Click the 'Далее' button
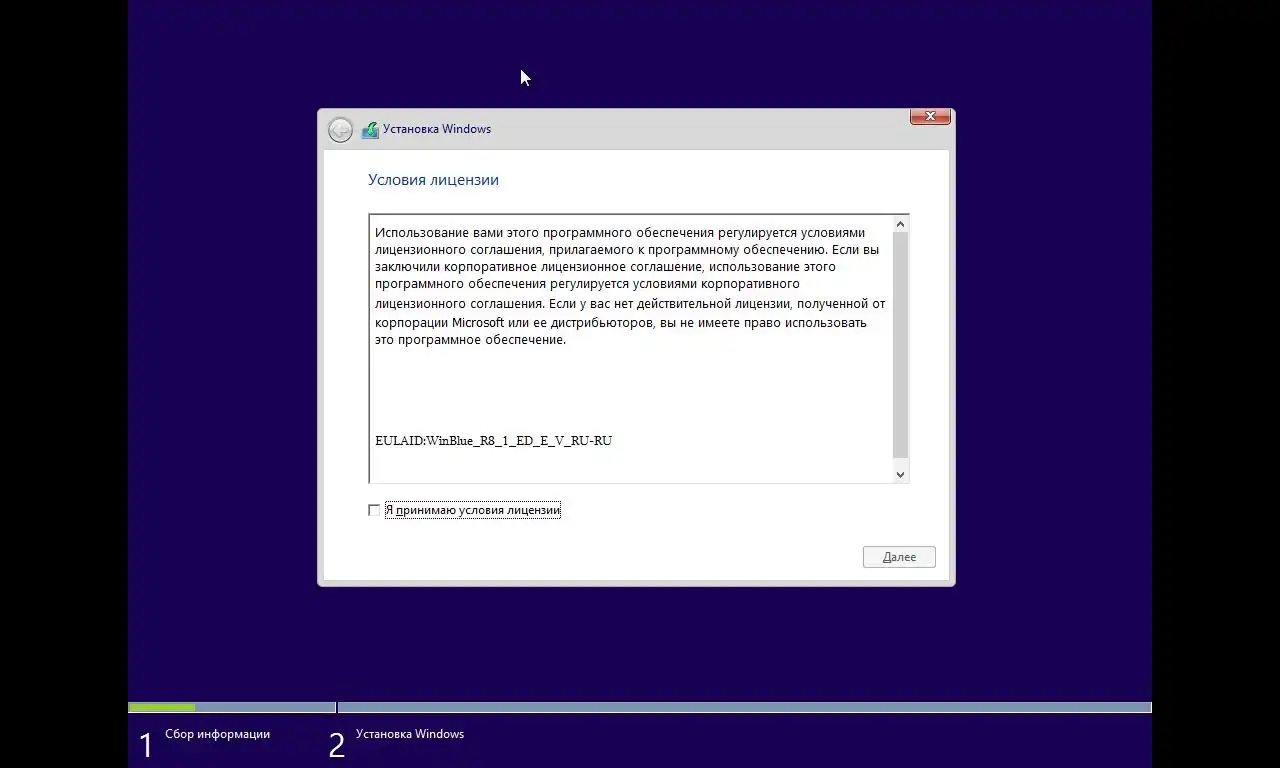The width and height of the screenshot is (1280, 768). pos(899,557)
